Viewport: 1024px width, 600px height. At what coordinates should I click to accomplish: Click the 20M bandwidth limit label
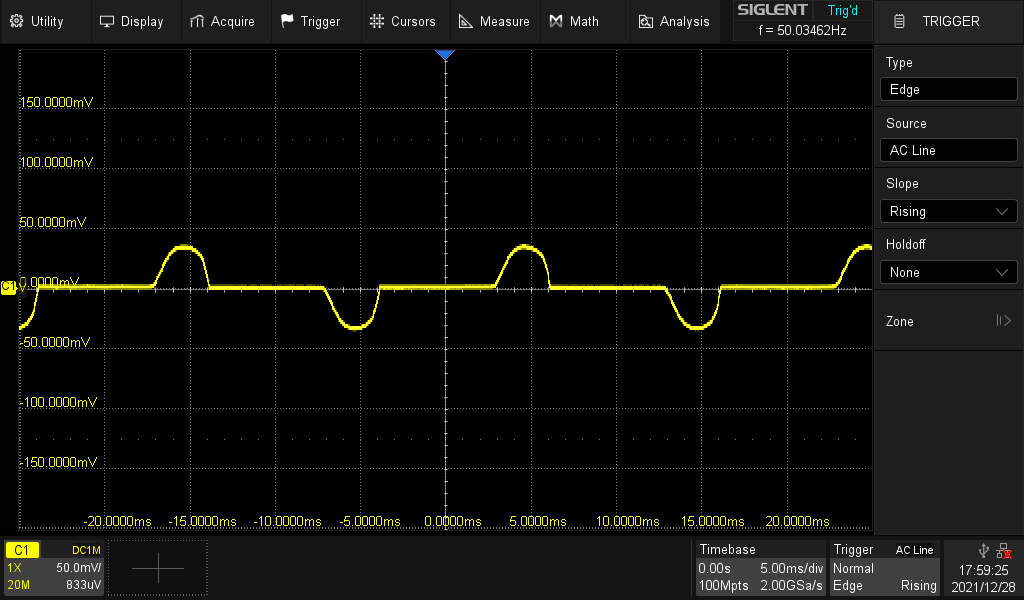click(x=18, y=585)
